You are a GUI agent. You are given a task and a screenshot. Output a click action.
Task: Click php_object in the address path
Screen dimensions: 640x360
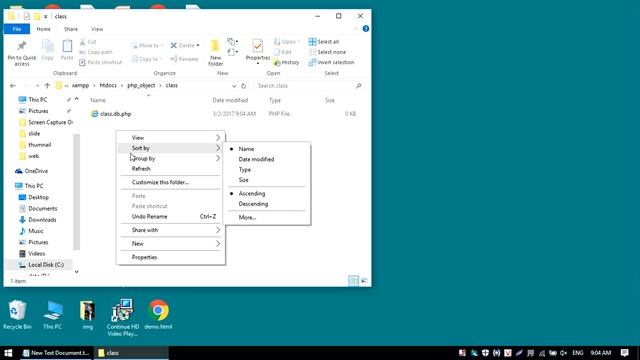pos(141,85)
